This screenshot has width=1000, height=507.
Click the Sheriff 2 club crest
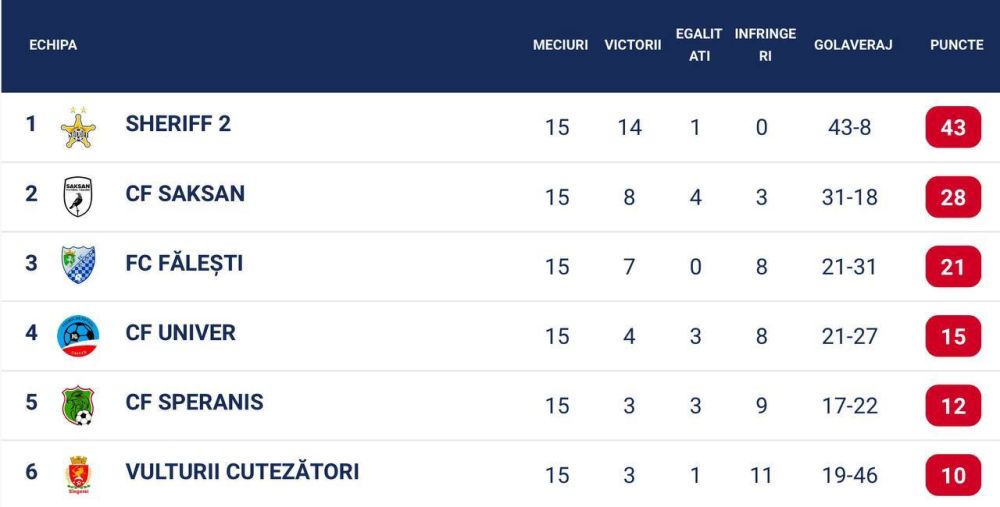coord(78,128)
